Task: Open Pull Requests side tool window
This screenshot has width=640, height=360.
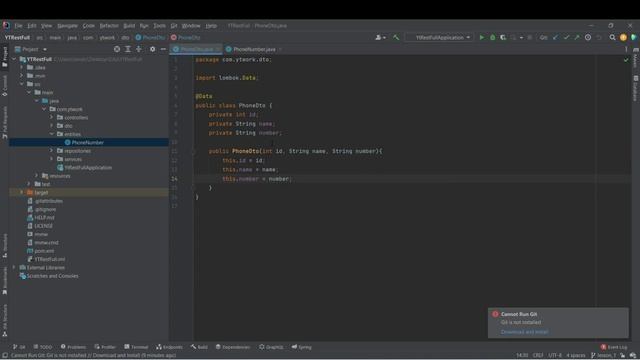Action: [4, 122]
